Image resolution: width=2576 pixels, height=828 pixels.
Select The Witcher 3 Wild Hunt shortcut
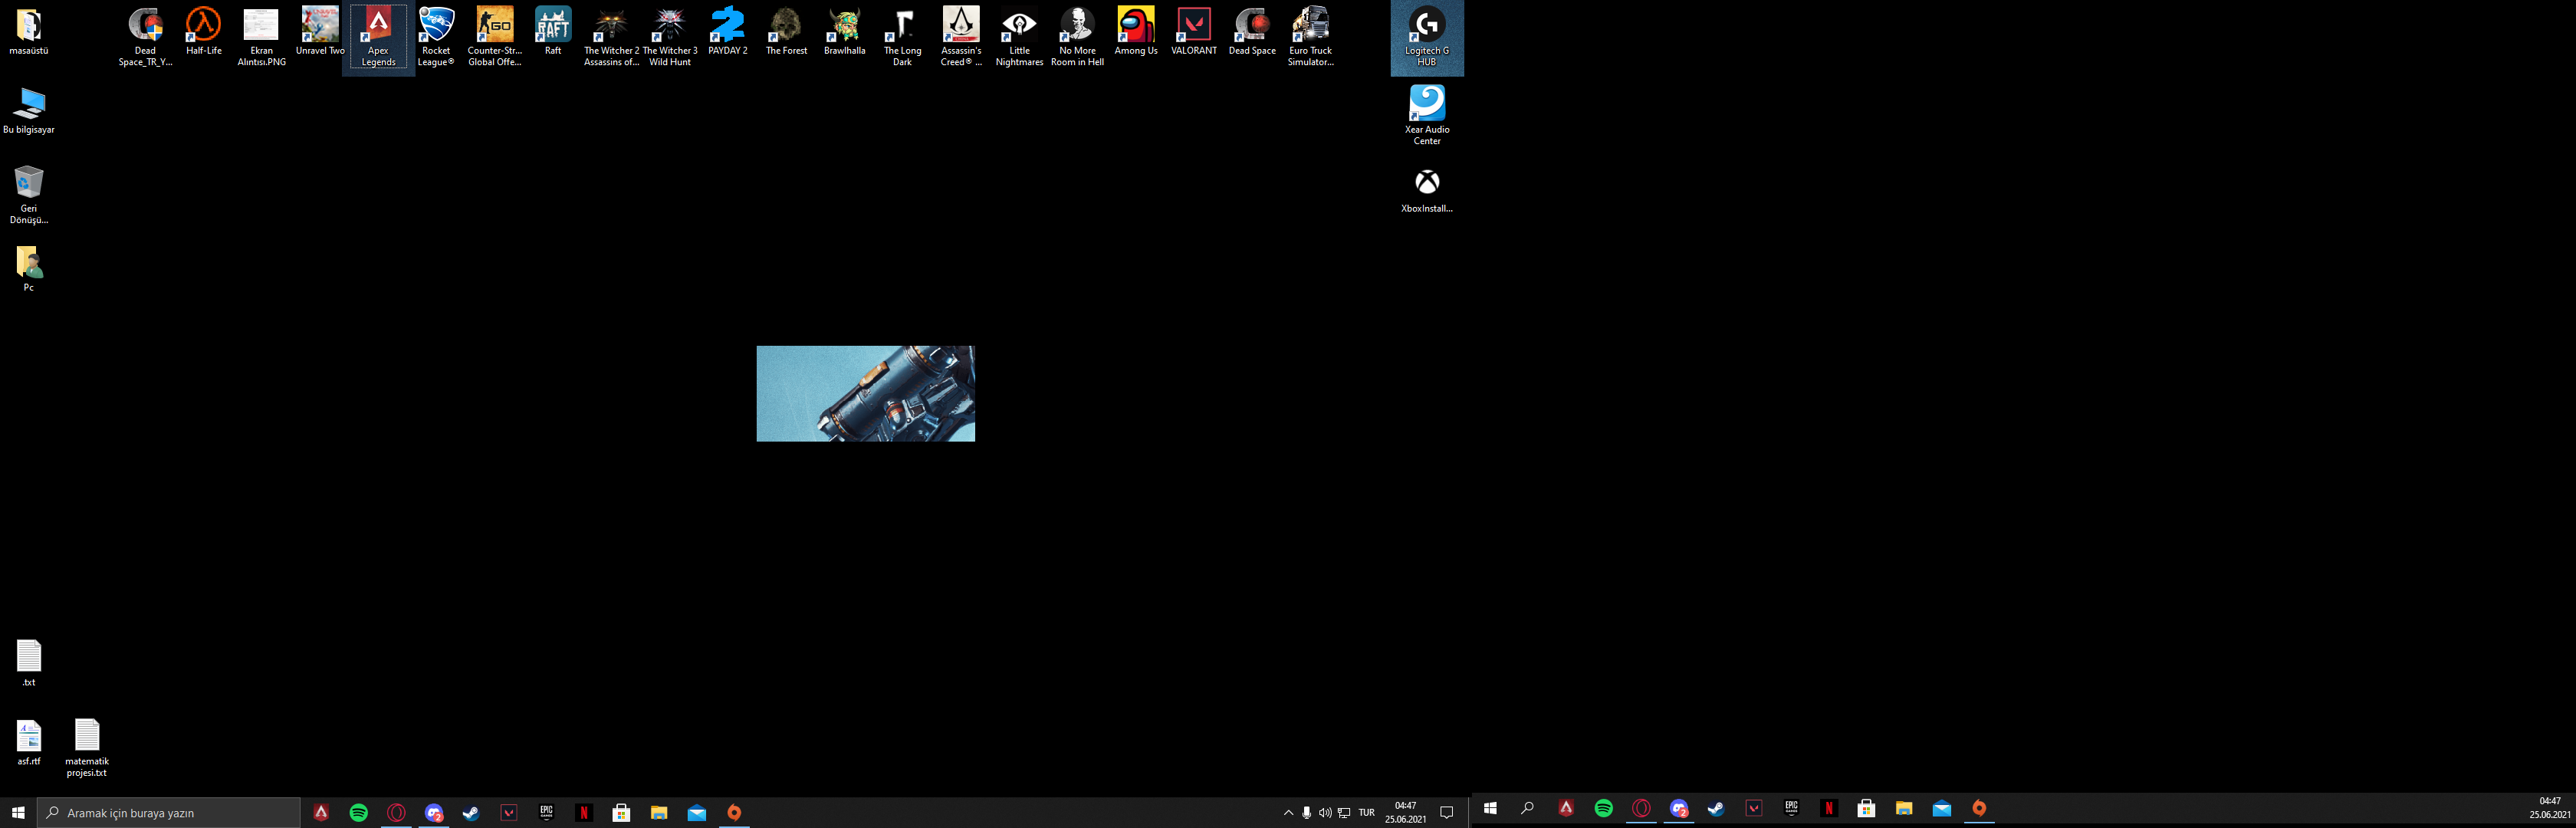click(670, 25)
